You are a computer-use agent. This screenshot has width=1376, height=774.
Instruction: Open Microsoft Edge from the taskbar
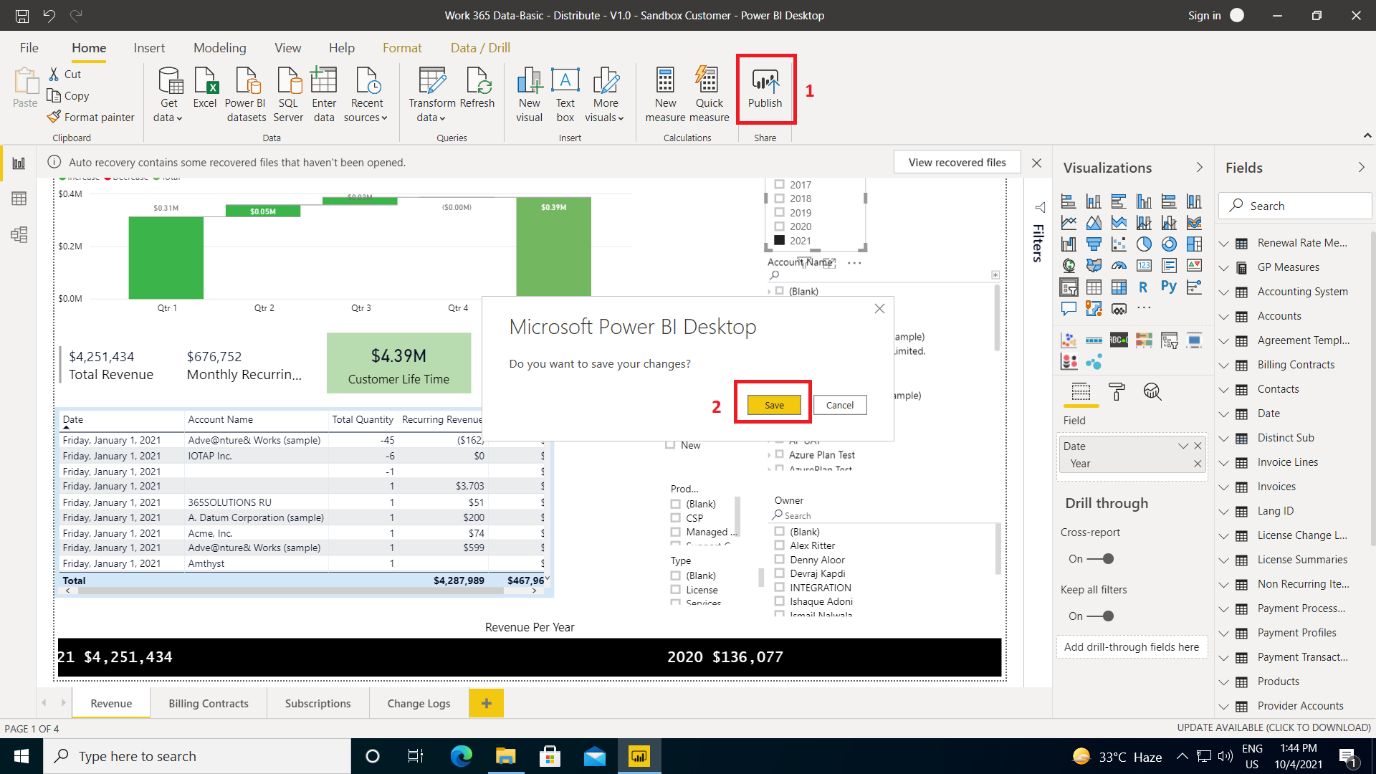coord(461,756)
